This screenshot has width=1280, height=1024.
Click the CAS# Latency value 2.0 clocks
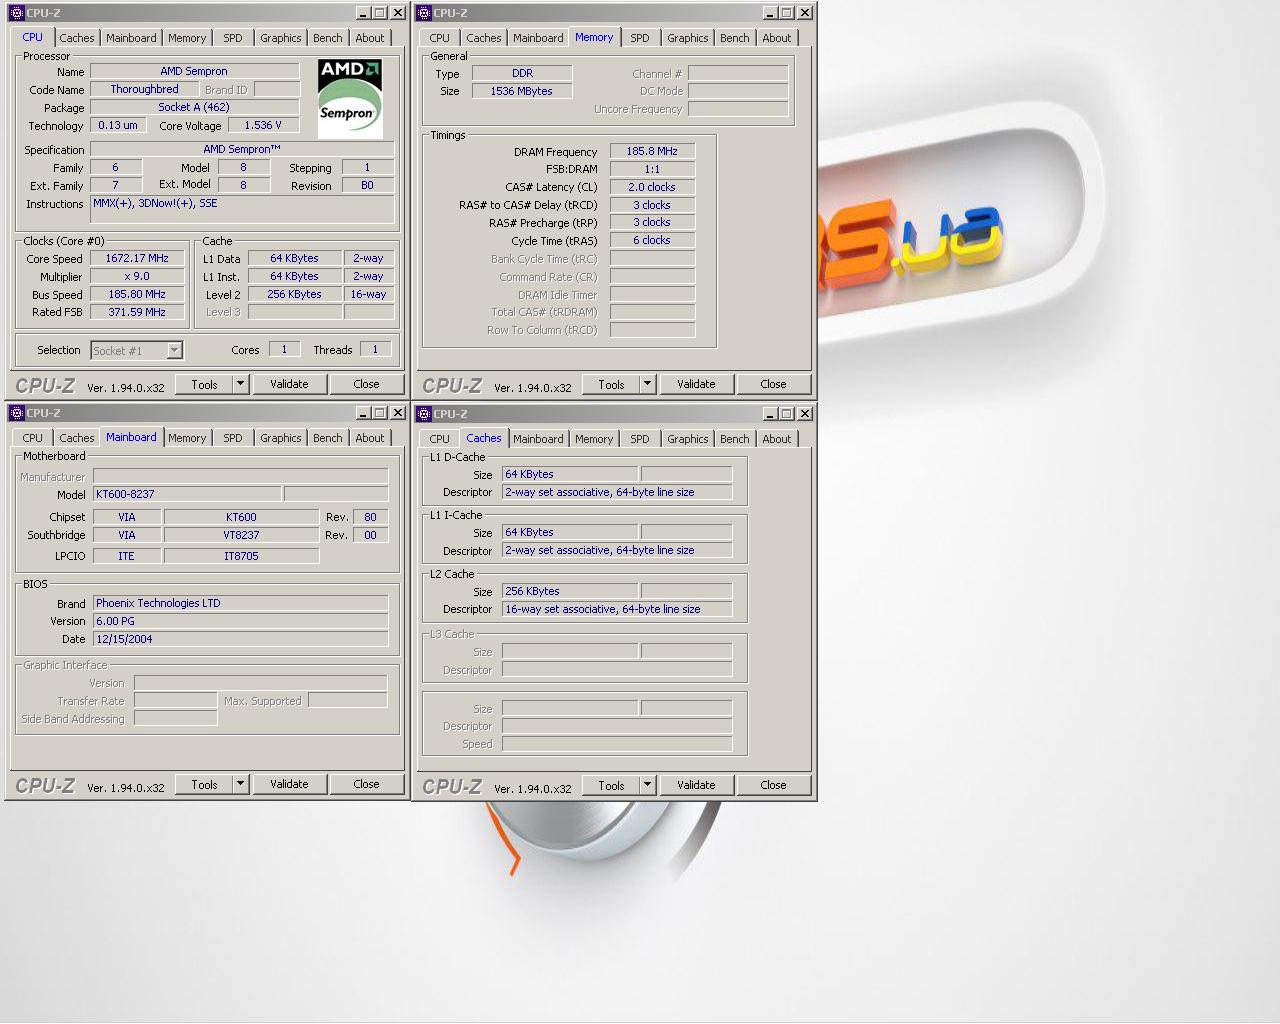tap(652, 187)
